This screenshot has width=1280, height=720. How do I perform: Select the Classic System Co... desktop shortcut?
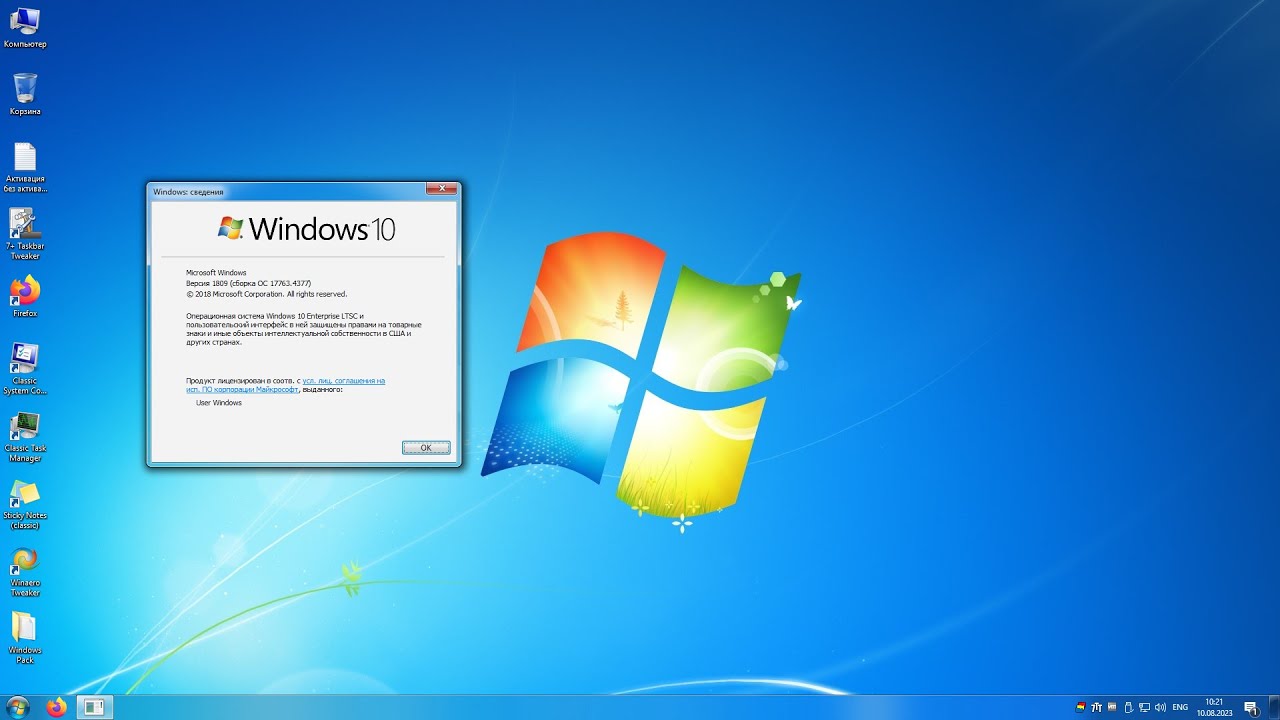[x=25, y=369]
